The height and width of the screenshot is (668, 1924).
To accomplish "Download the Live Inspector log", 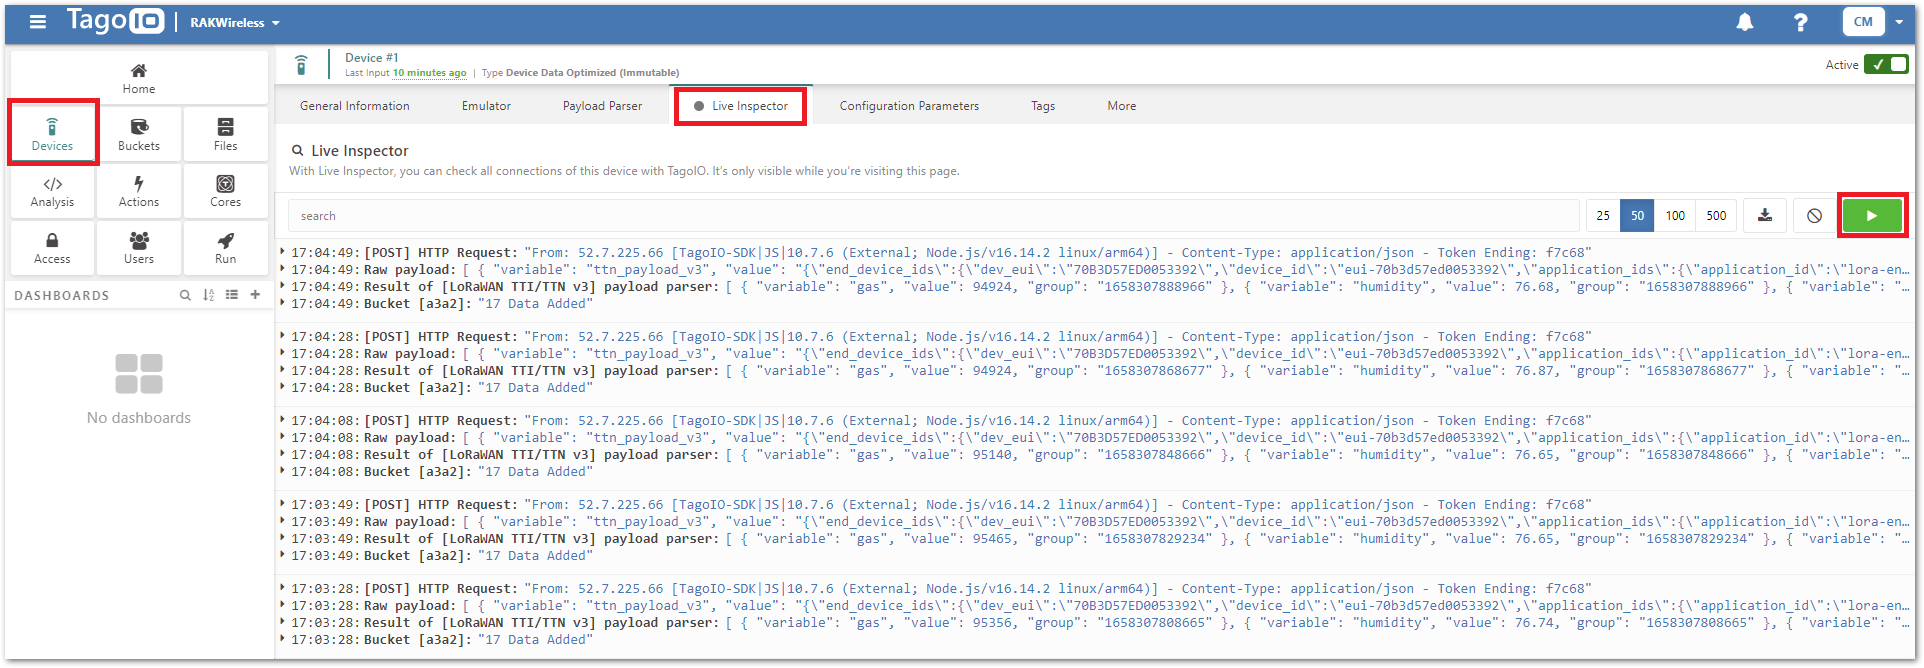I will coord(1765,216).
